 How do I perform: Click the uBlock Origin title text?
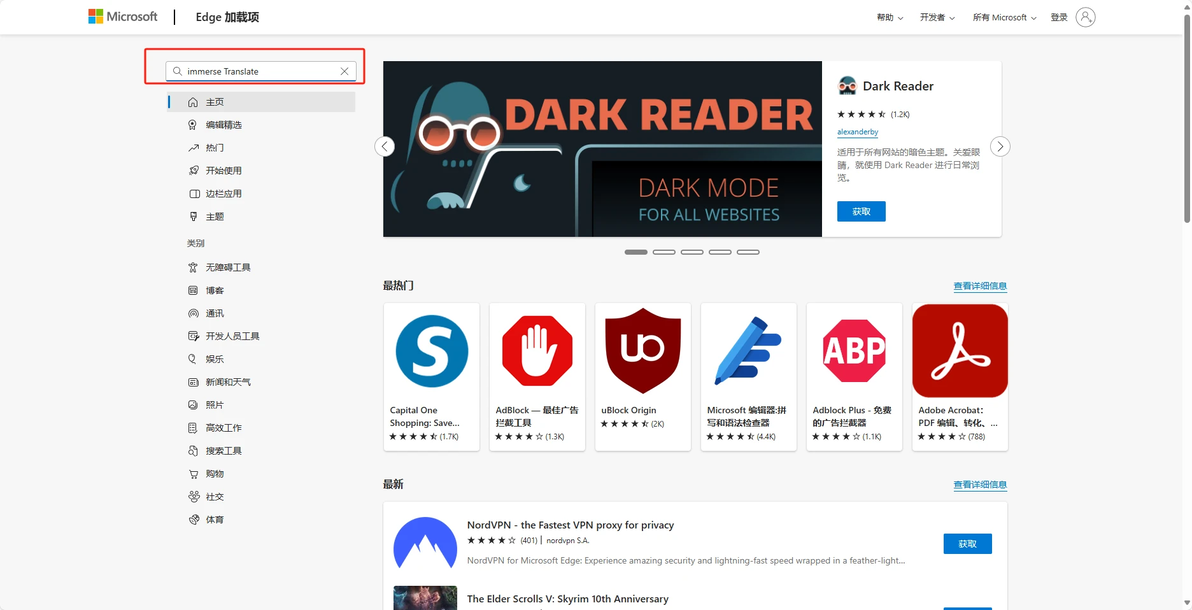coord(629,411)
